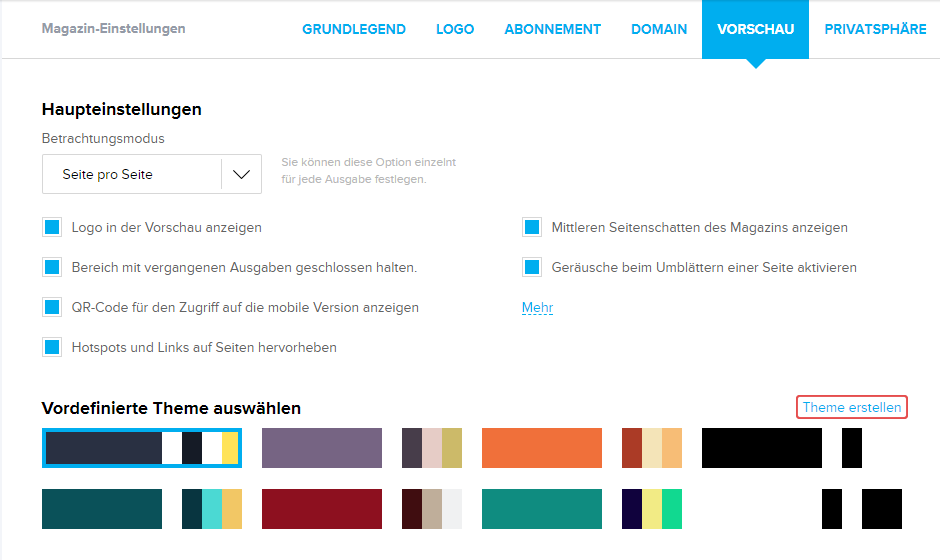Toggle 'Logo in der Vorschau anzeigen' checkbox
Viewport: 940px width, 560px height.
pos(52,228)
